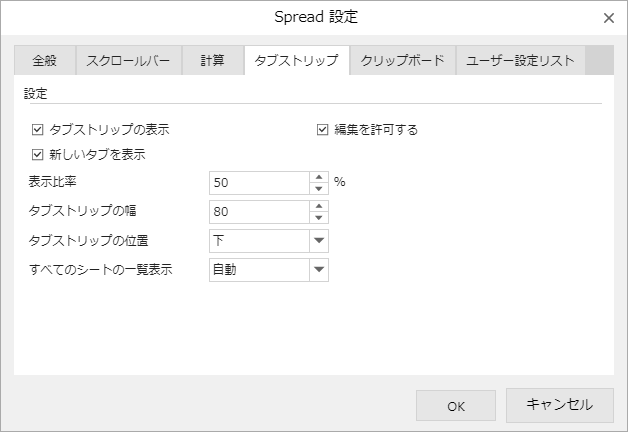The height and width of the screenshot is (432, 628).
Task: Click the キャンセル button
Action: (560, 405)
